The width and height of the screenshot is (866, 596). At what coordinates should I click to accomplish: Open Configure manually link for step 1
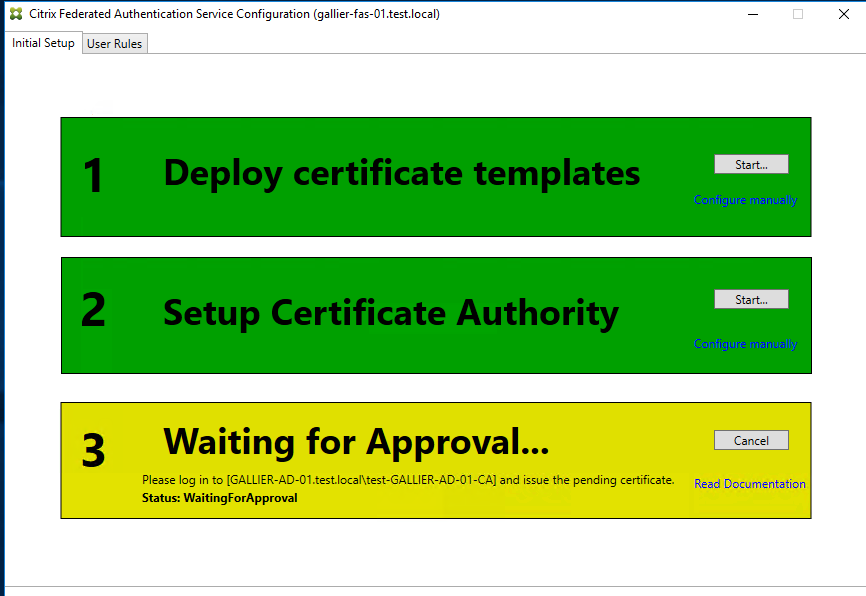pyautogui.click(x=745, y=200)
